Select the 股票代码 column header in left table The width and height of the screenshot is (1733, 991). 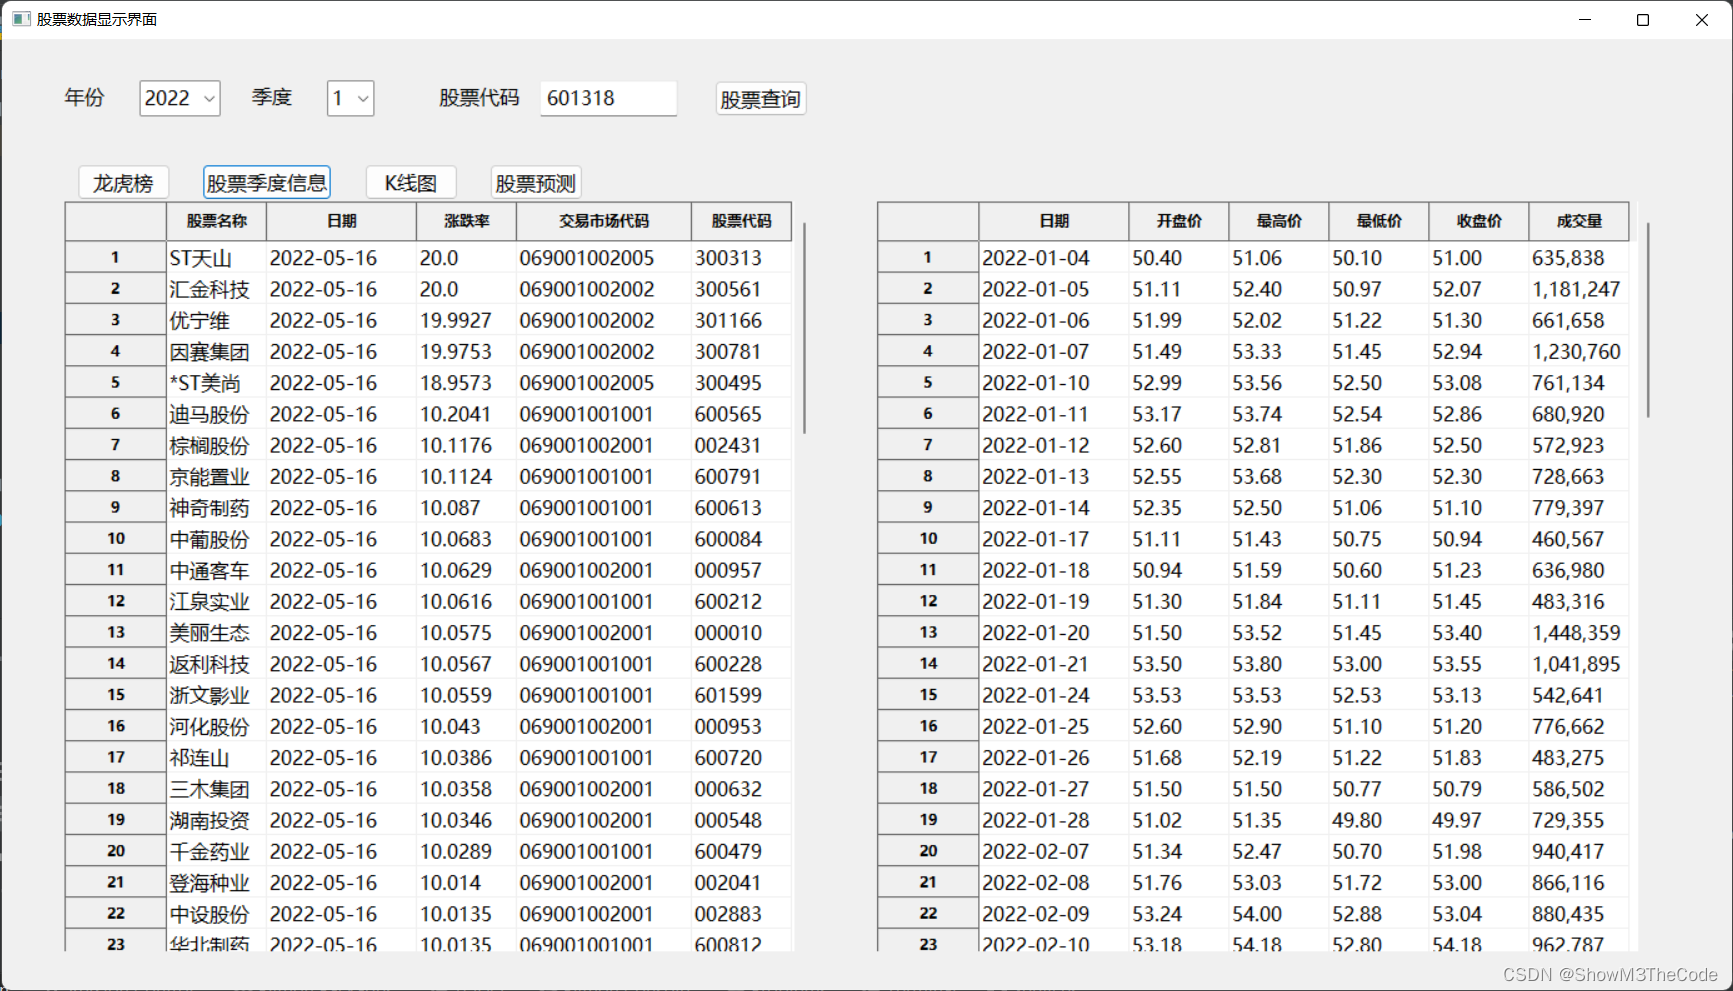point(741,221)
